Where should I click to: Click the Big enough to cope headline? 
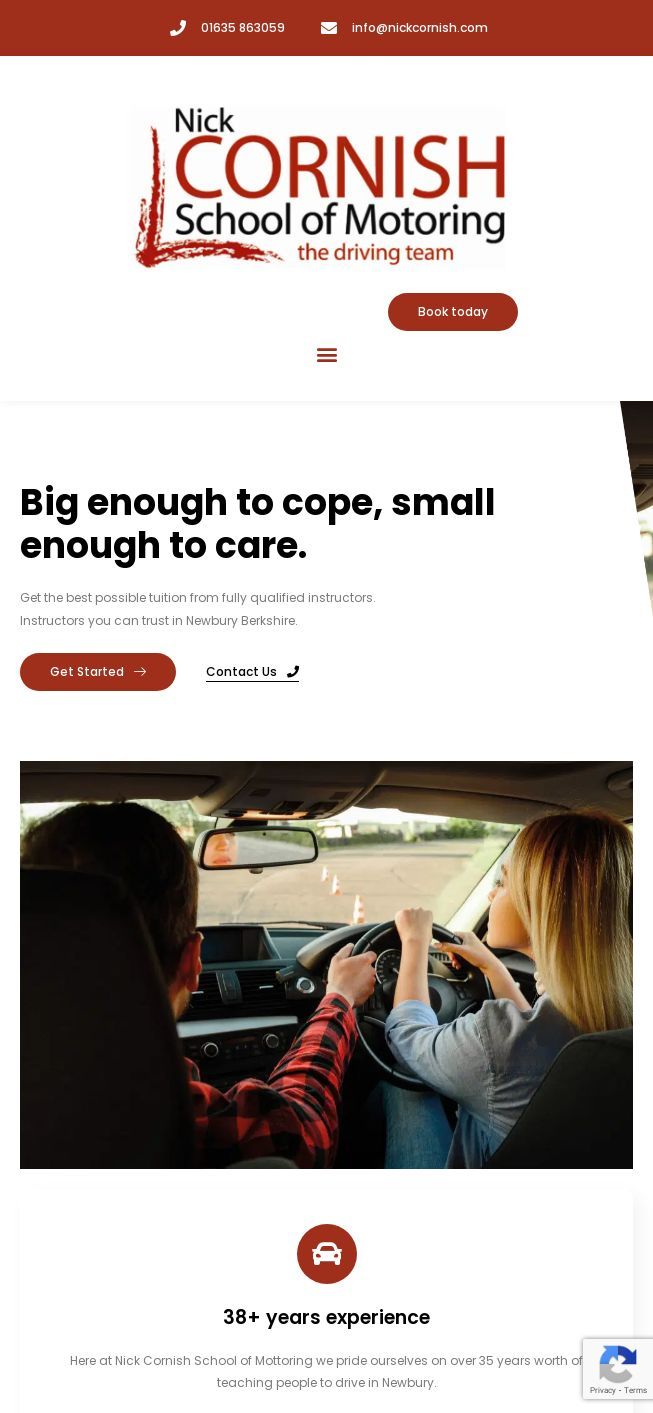tap(258, 524)
